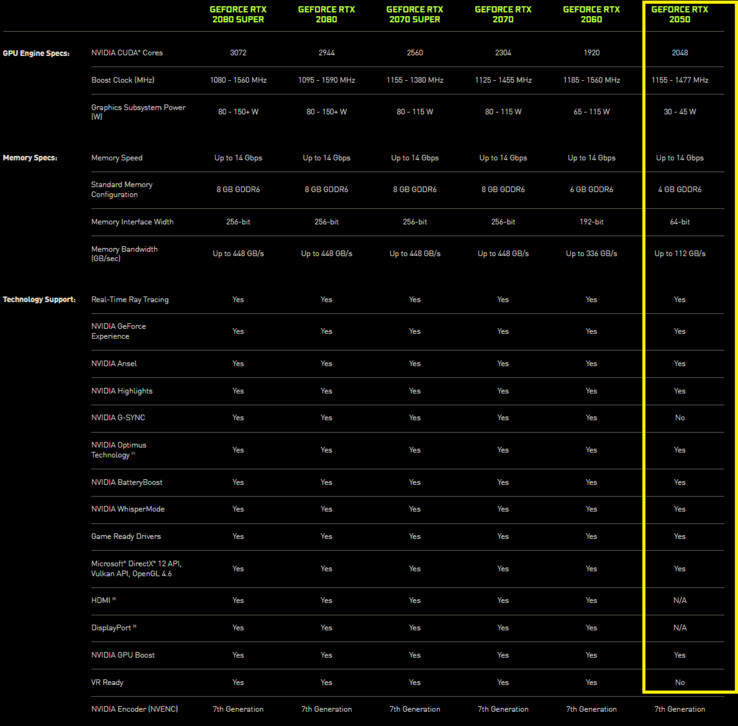Click the NVIDIA Encoder (NVENC) row label
Screen dimensions: 738x726
tap(135, 709)
